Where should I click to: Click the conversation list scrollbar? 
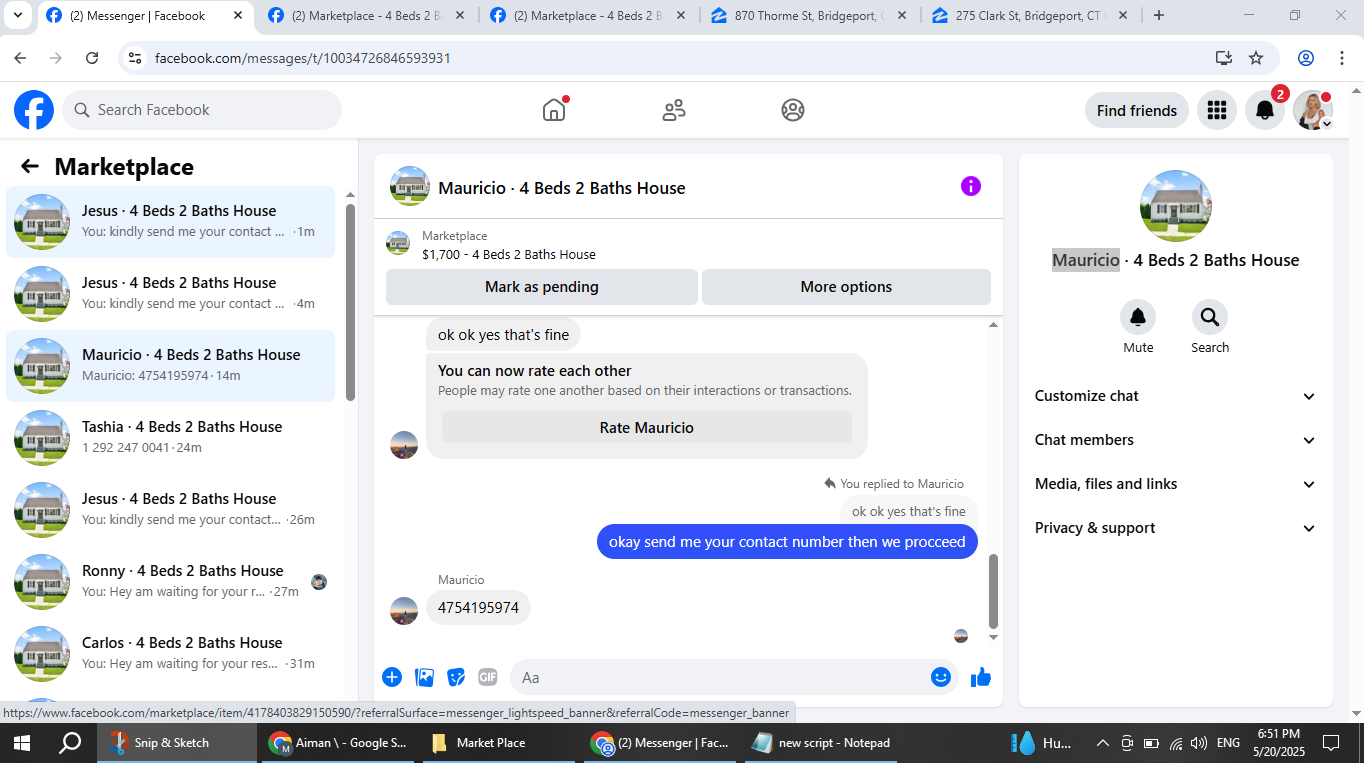pos(350,302)
